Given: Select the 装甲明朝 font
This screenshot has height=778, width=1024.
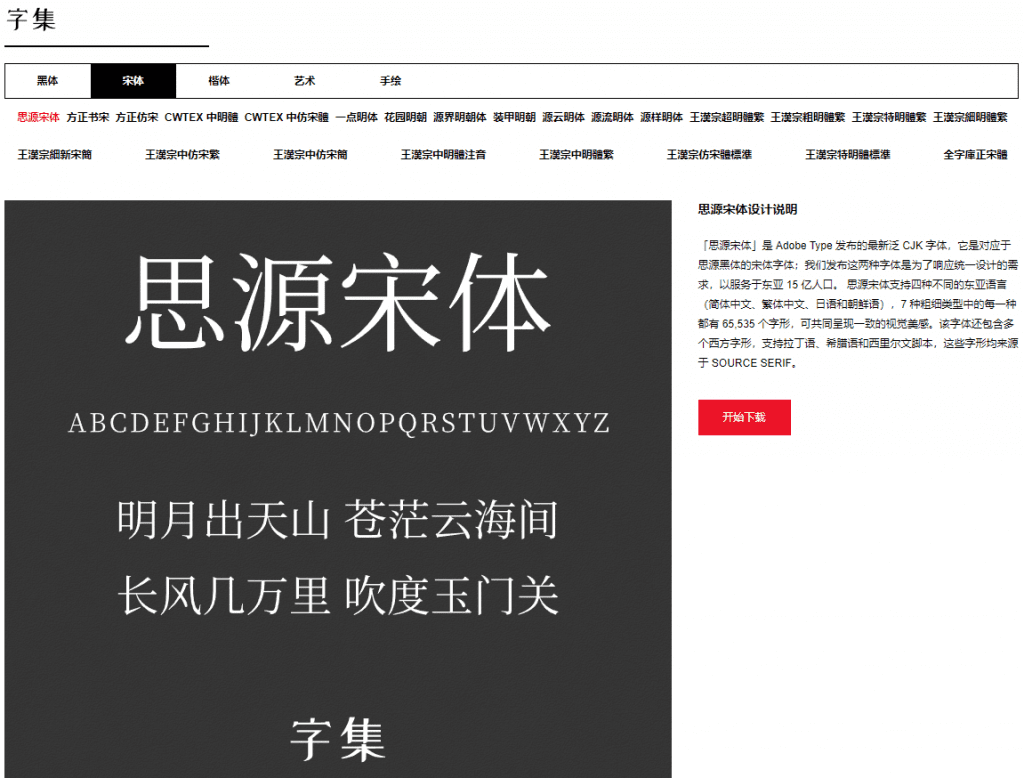Looking at the screenshot, I should tap(514, 117).
